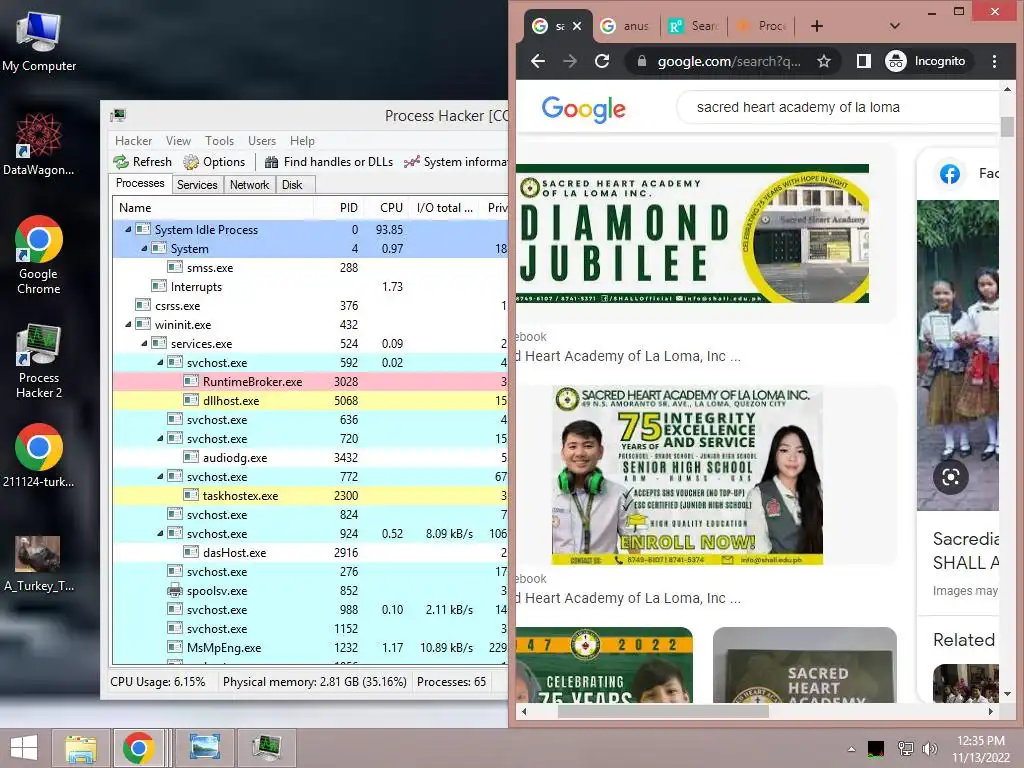1024x768 pixels.
Task: Open the DataWagon desktop shortcut
Action: point(39,144)
